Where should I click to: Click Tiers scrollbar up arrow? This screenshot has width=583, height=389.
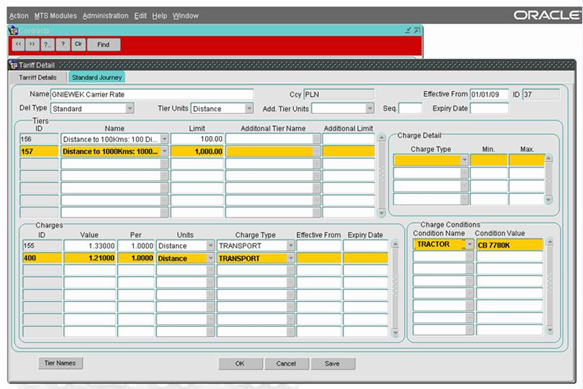[381, 138]
